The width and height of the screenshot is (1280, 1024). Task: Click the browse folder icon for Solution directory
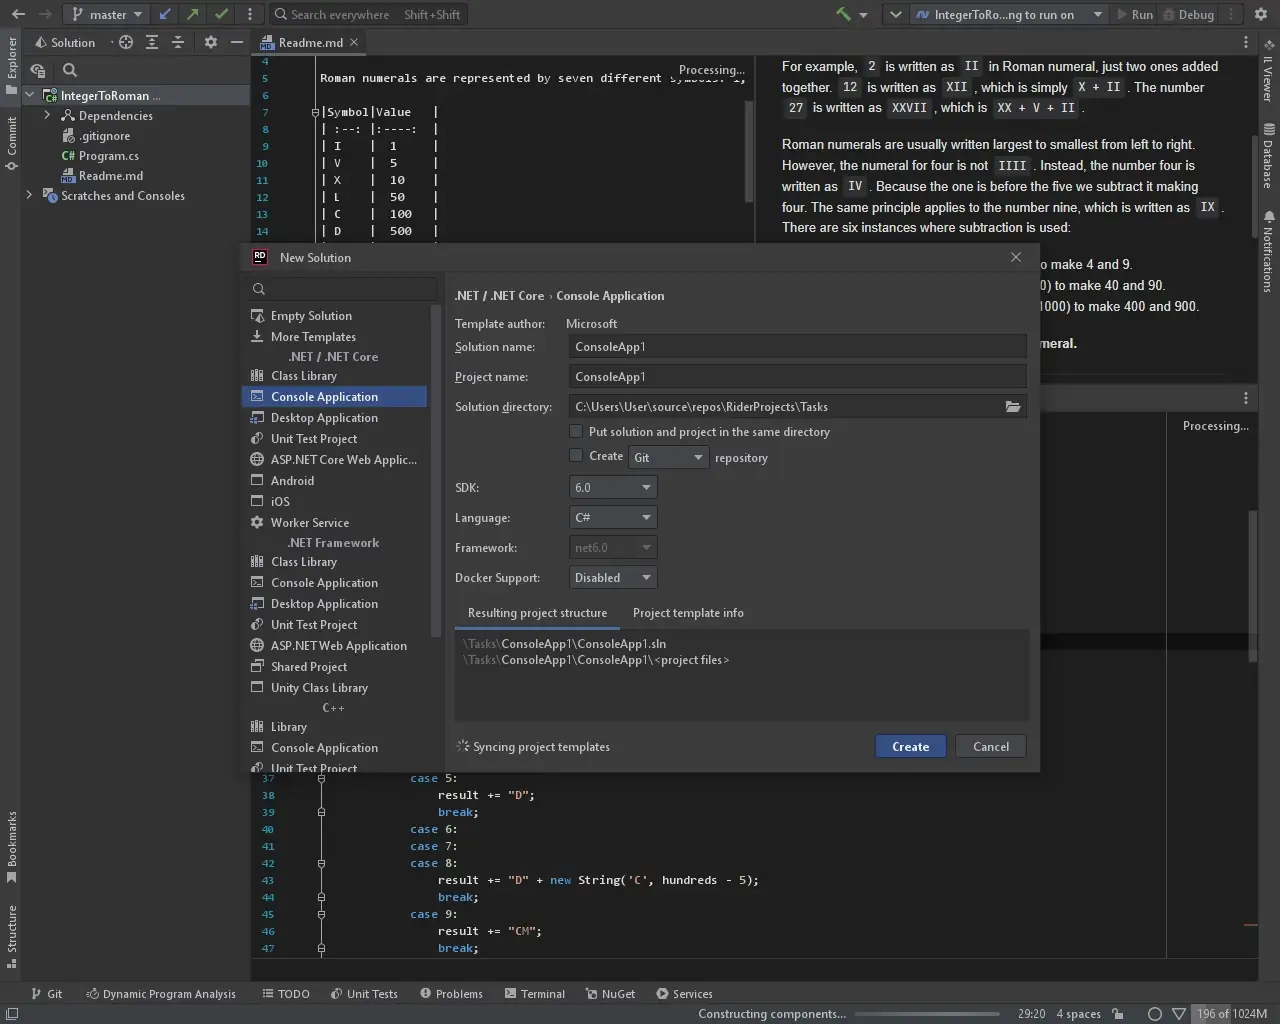click(1012, 407)
